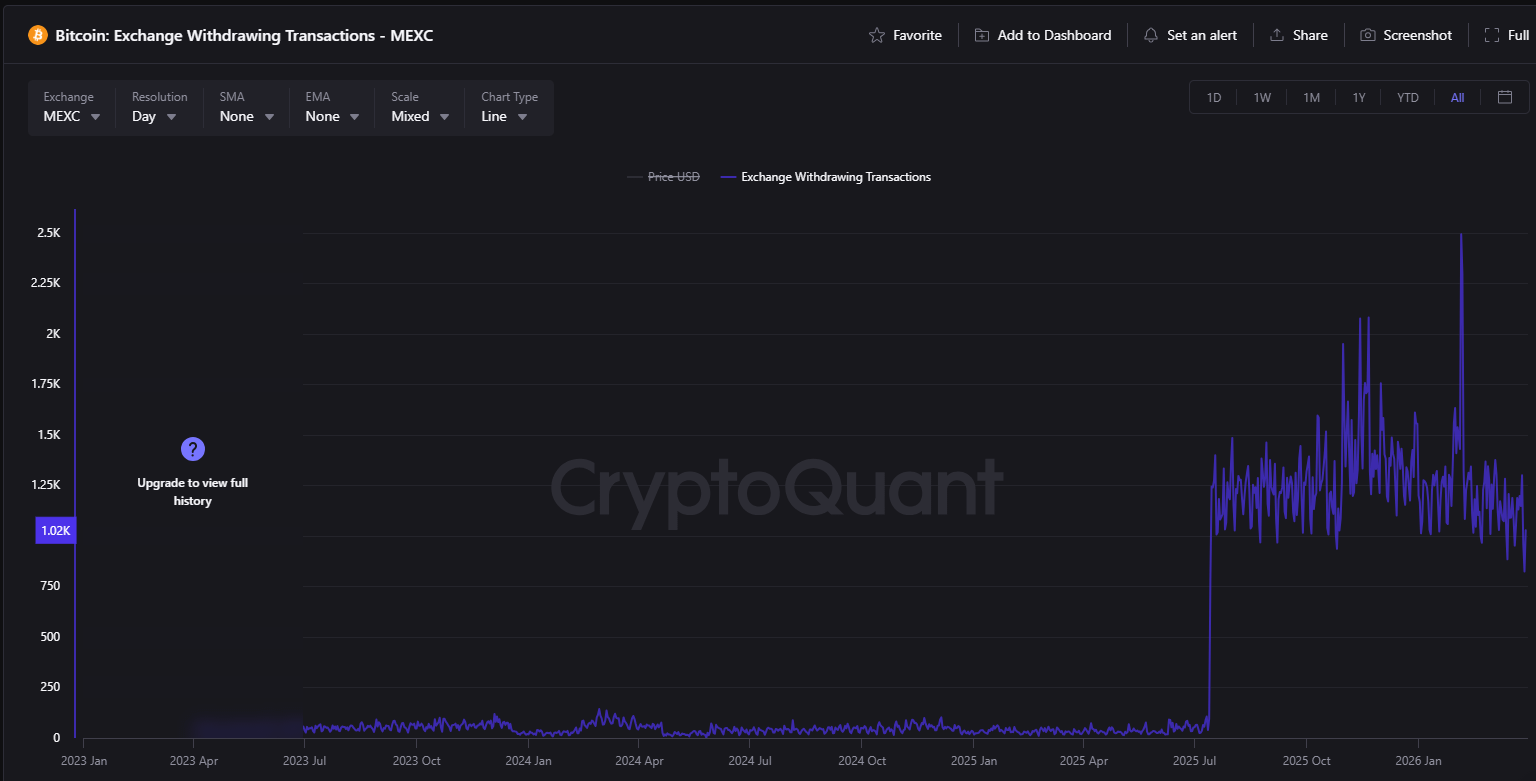Click the 2026 Jan x-axis label

(x=1417, y=761)
